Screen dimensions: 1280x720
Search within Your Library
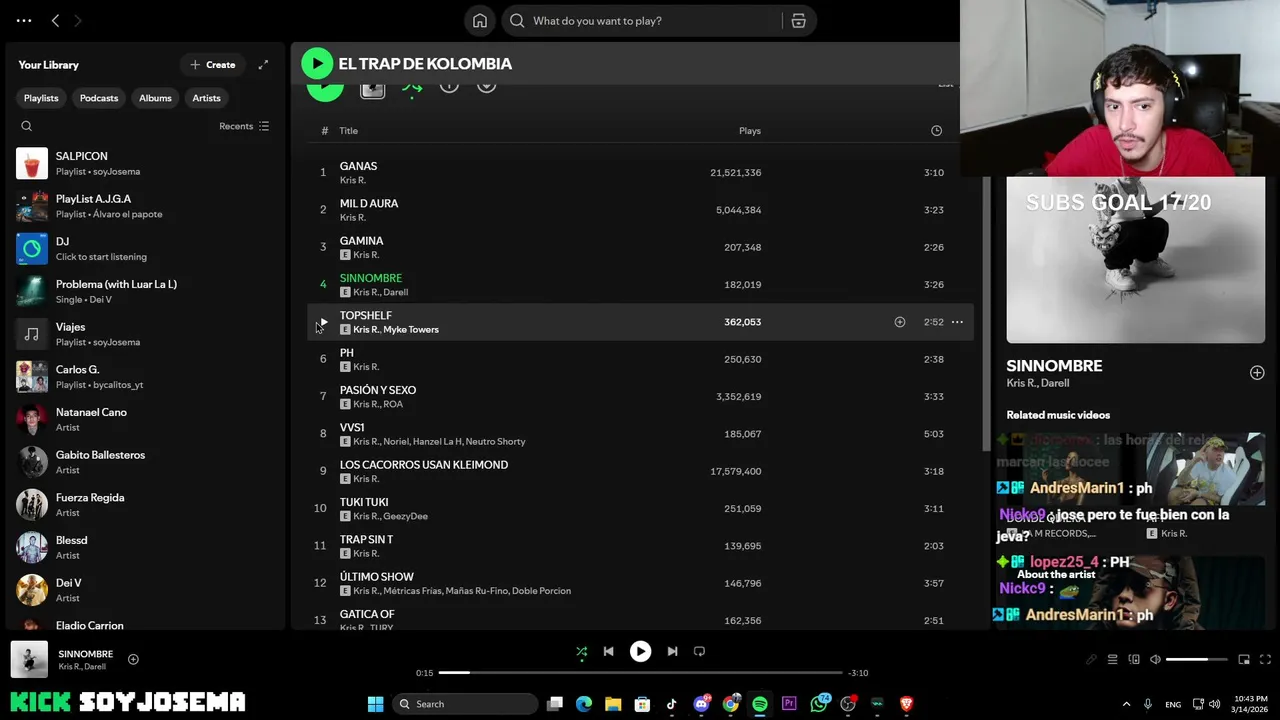pyautogui.click(x=27, y=126)
